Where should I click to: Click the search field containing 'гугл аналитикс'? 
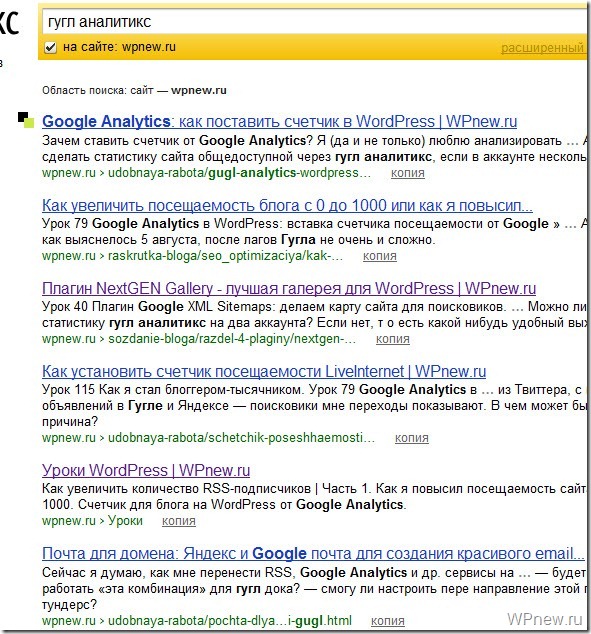[314, 22]
